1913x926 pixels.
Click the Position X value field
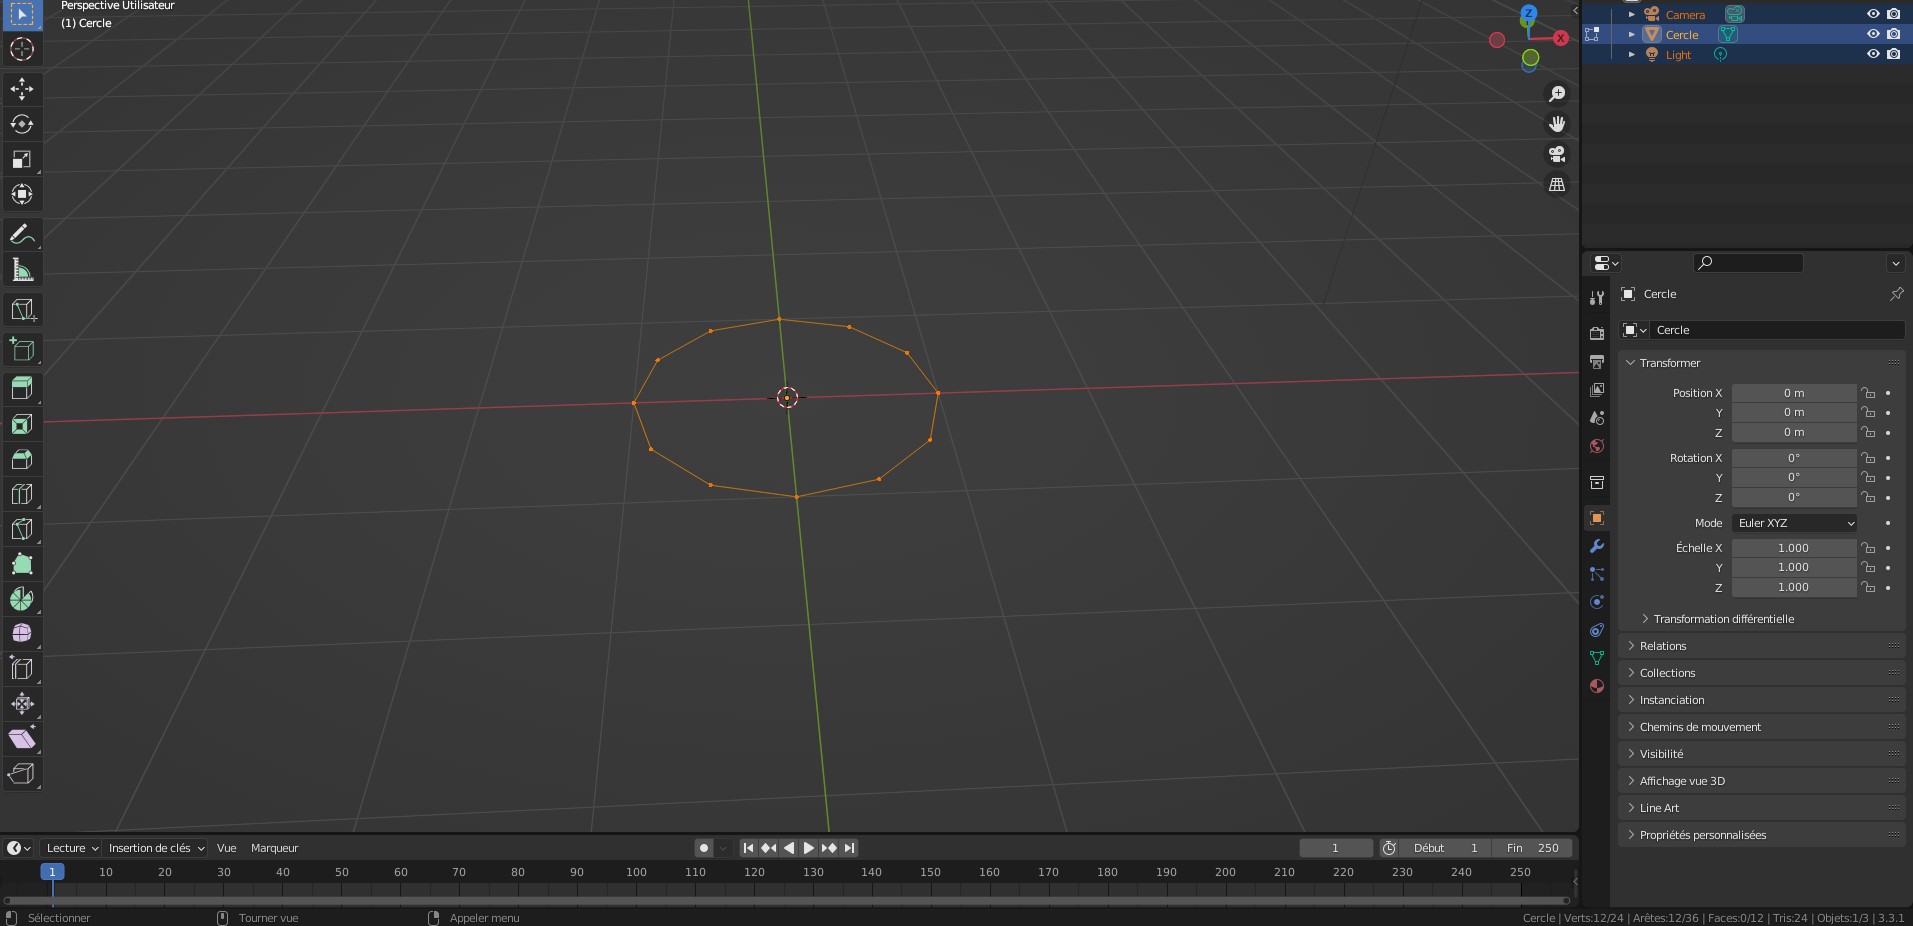[x=1793, y=393]
